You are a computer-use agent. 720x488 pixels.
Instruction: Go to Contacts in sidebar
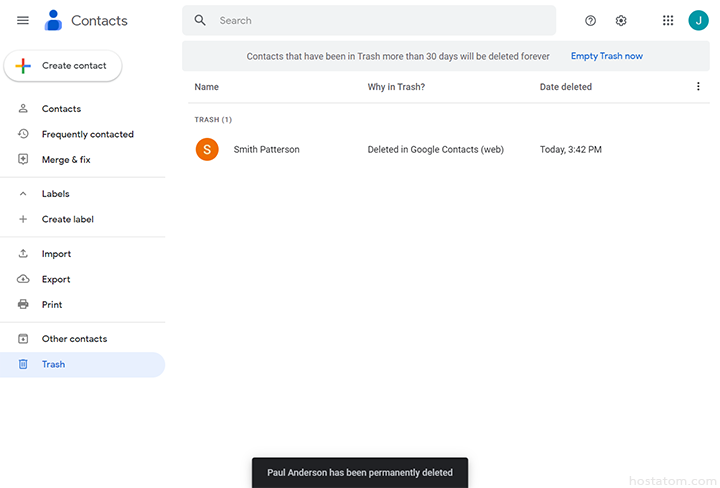click(61, 109)
